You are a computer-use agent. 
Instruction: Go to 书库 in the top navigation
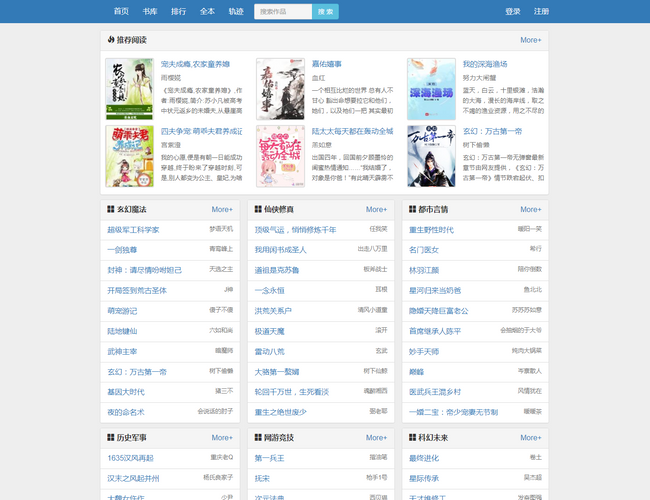[x=149, y=11]
